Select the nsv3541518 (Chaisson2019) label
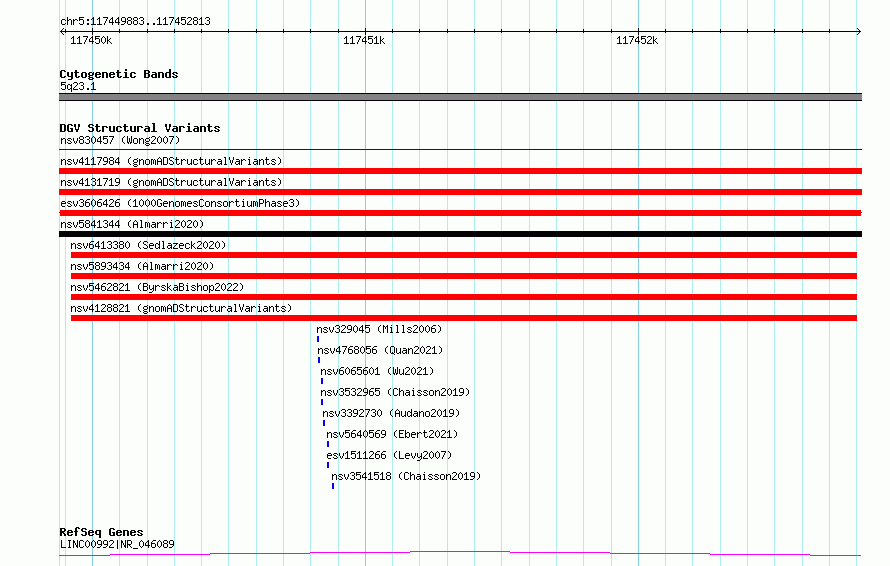Viewport: 890px width, 566px height. (406, 476)
